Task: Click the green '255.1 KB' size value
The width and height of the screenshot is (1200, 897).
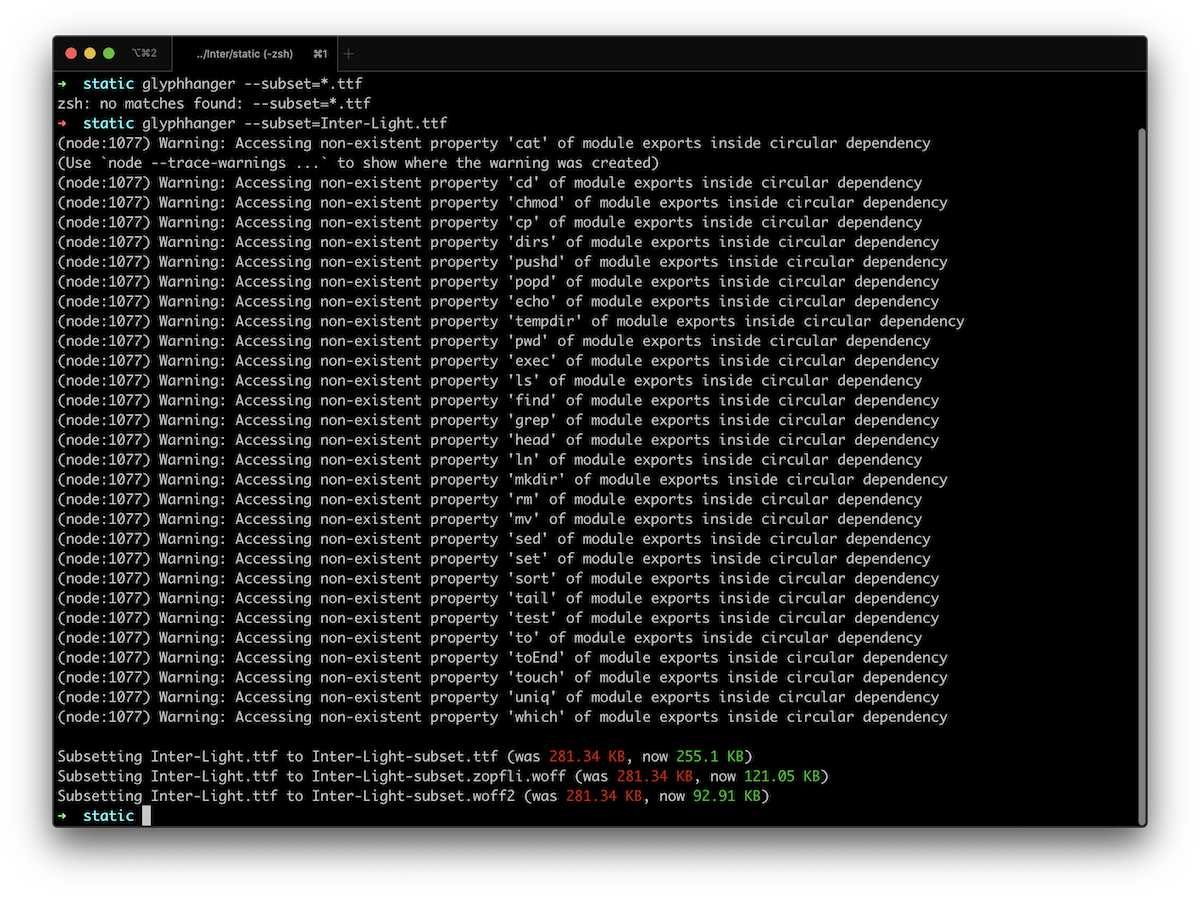Action: click(x=710, y=757)
